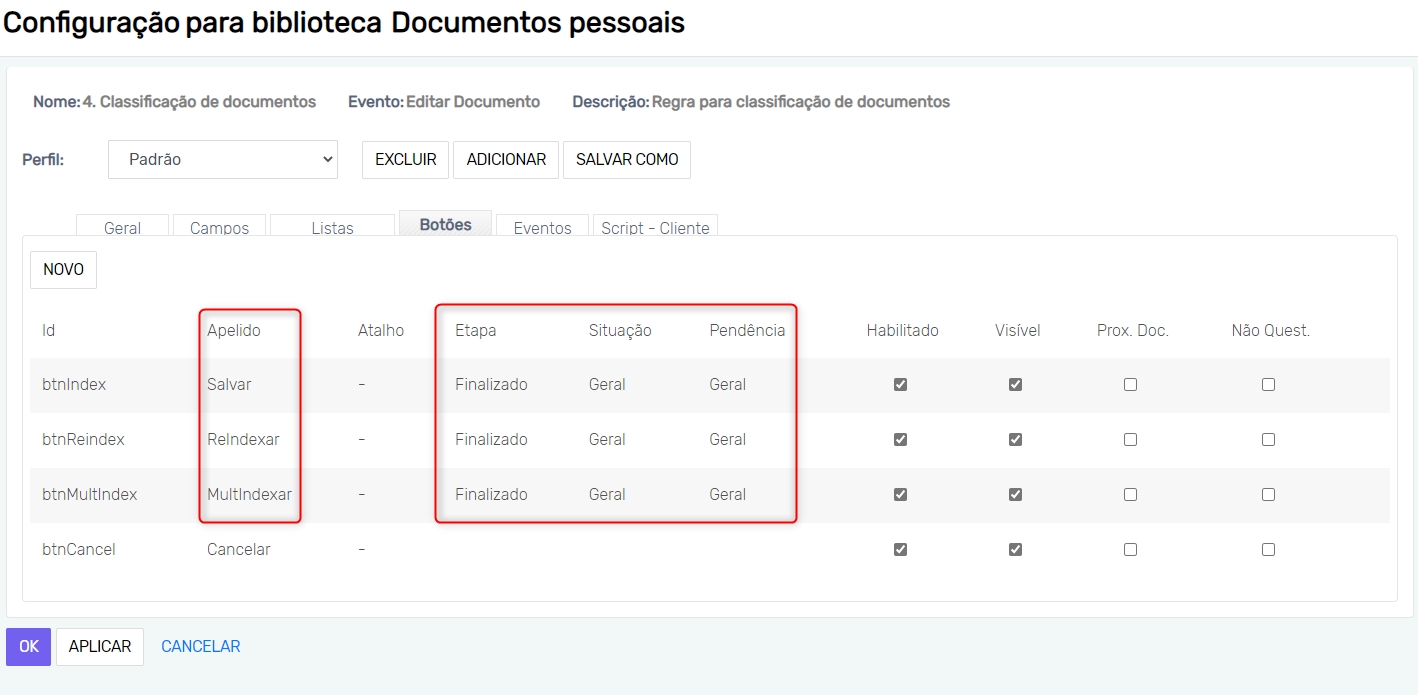Uncheck Visível for btnReindex row
The image size is (1418, 695).
[1015, 439]
